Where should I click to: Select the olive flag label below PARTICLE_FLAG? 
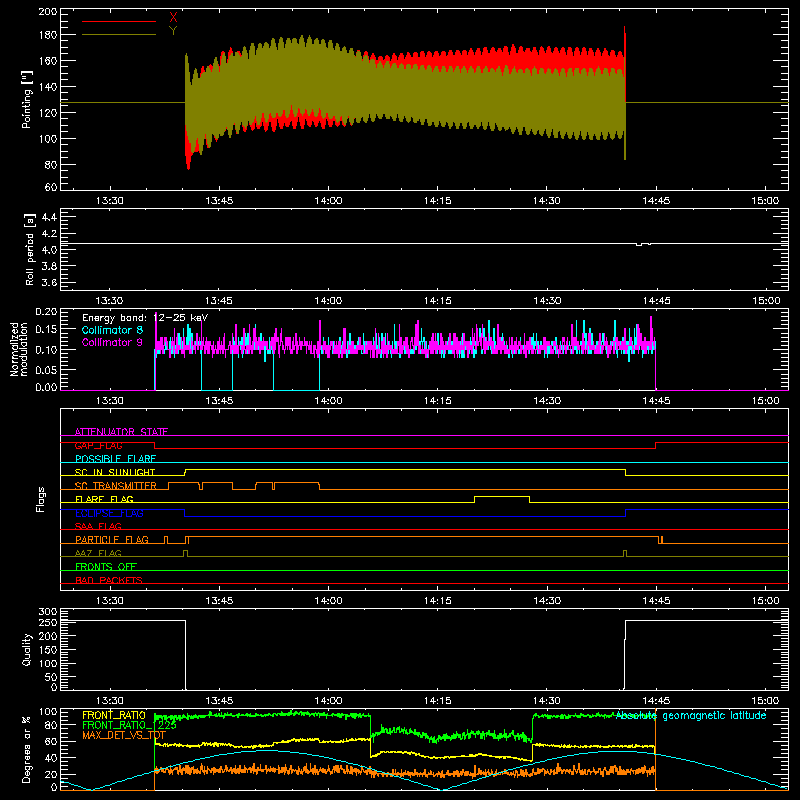[x=98, y=553]
